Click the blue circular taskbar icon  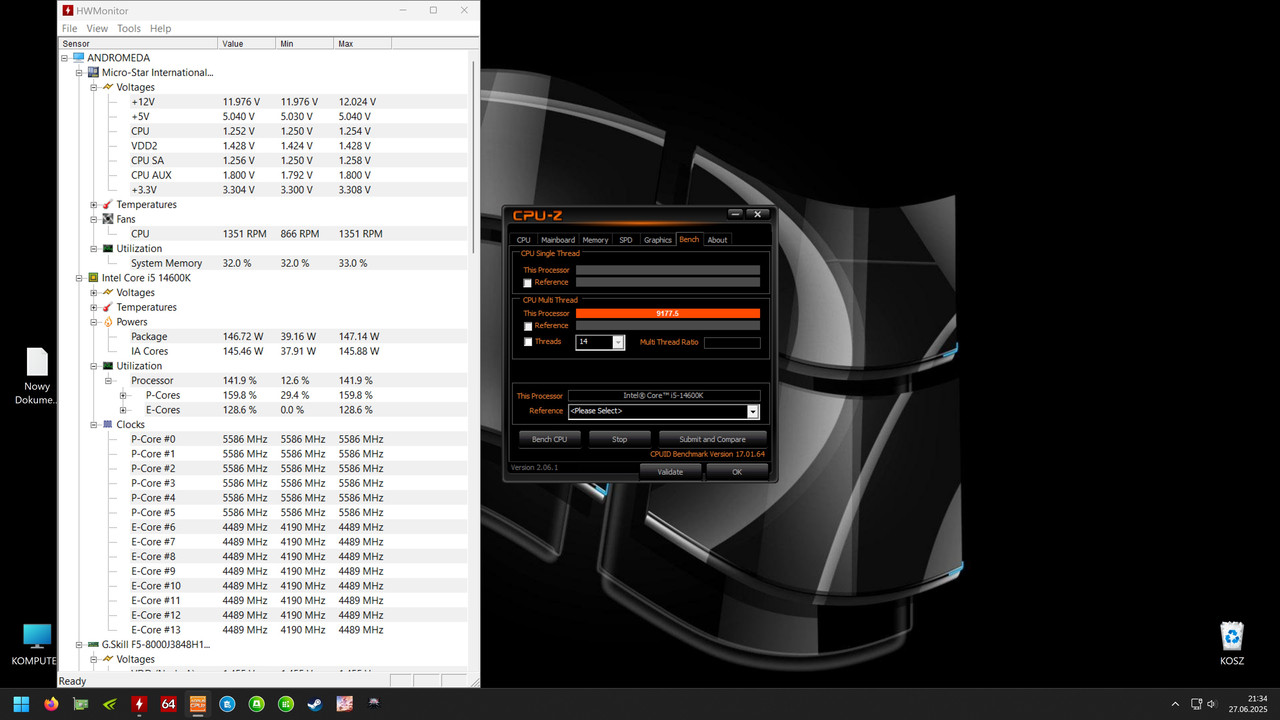coord(228,703)
